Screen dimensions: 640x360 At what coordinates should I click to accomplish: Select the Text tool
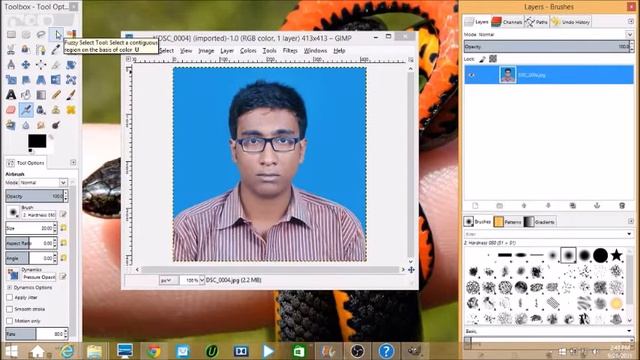11,95
